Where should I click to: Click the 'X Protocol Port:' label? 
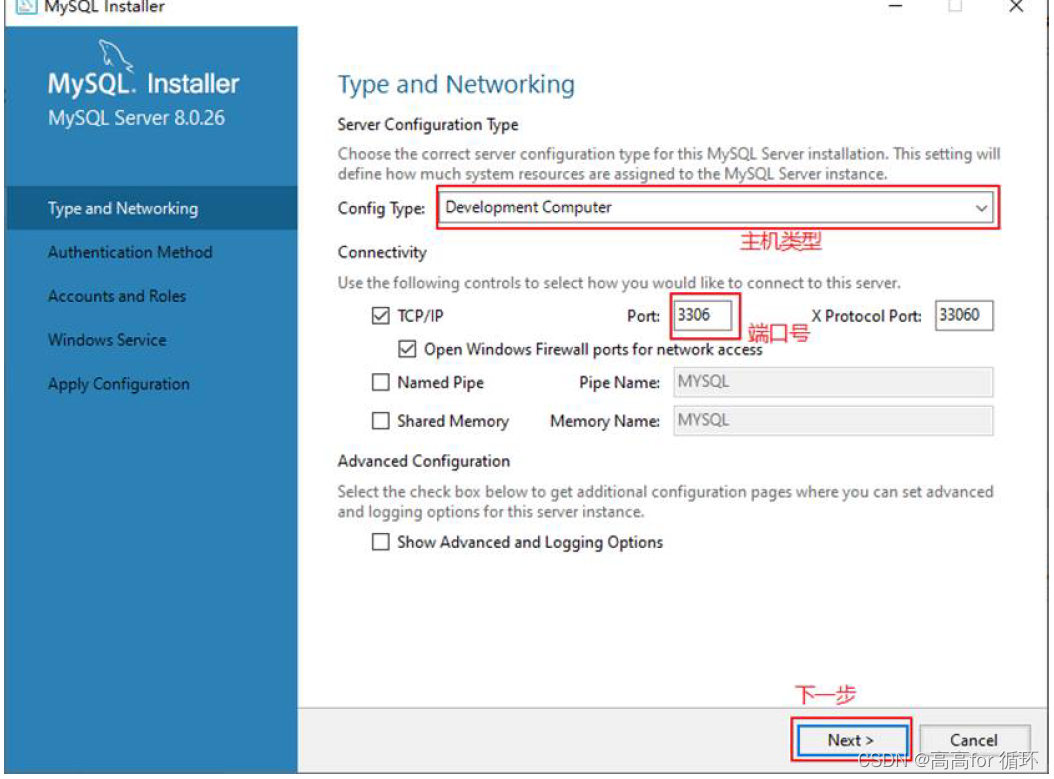pos(866,316)
